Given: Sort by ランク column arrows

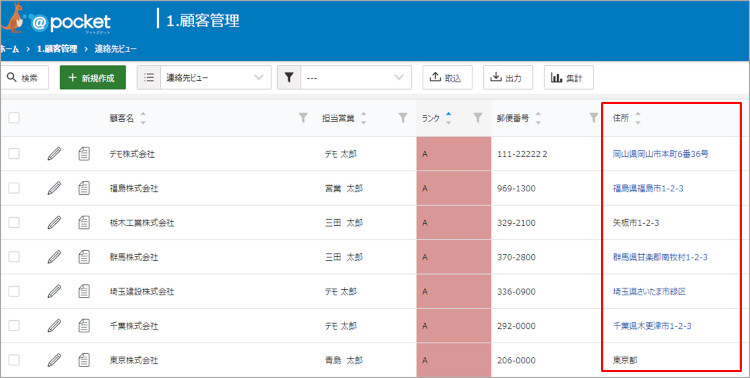Looking at the screenshot, I should coord(448,118).
